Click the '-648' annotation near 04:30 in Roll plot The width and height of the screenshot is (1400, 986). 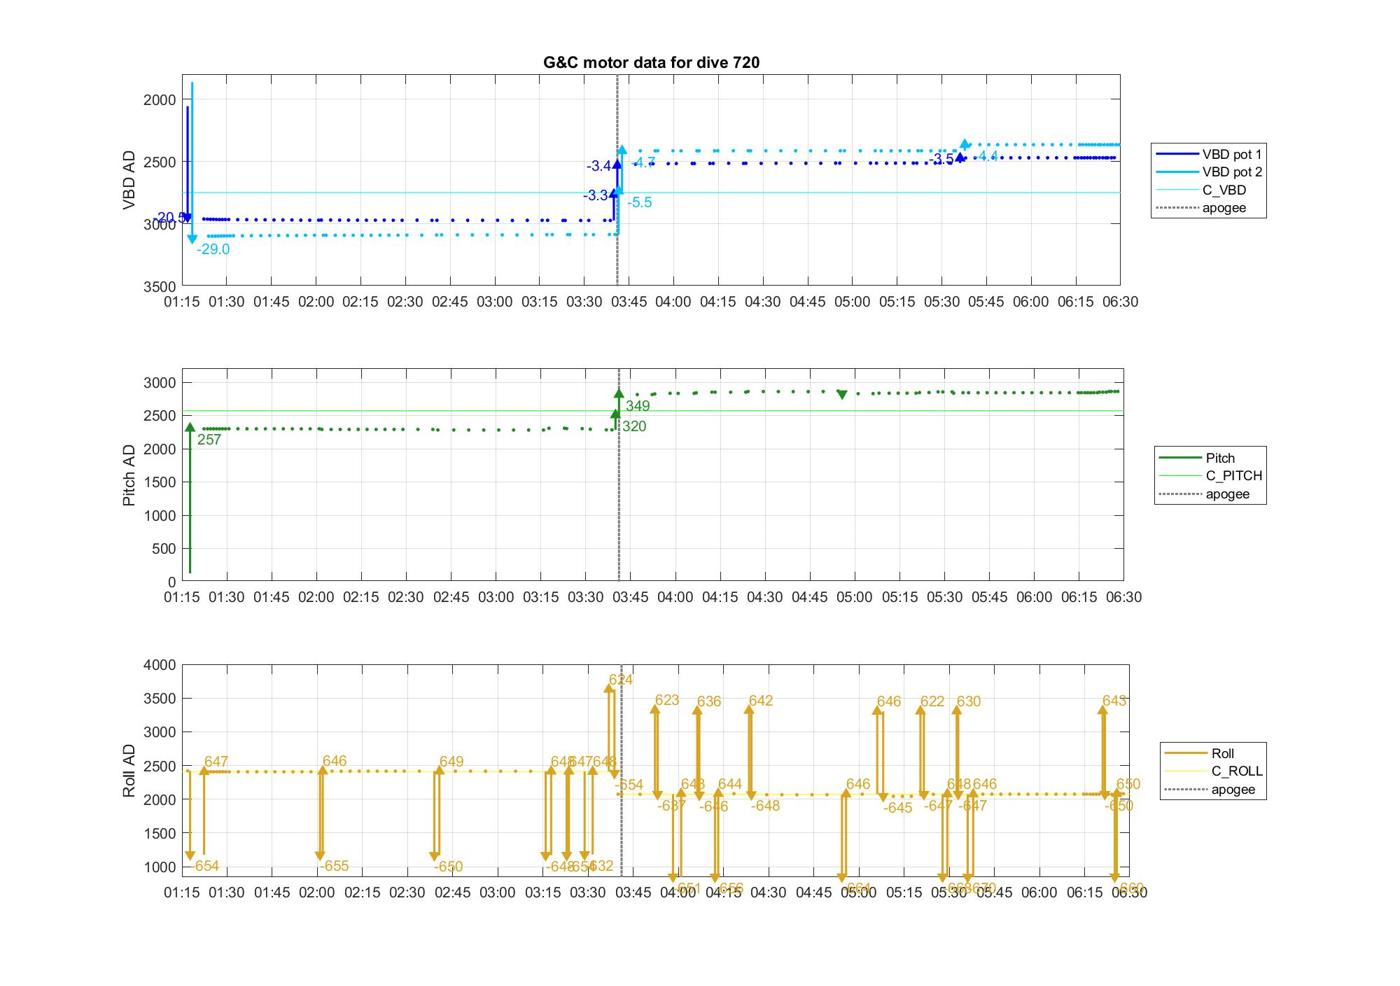[x=766, y=806]
